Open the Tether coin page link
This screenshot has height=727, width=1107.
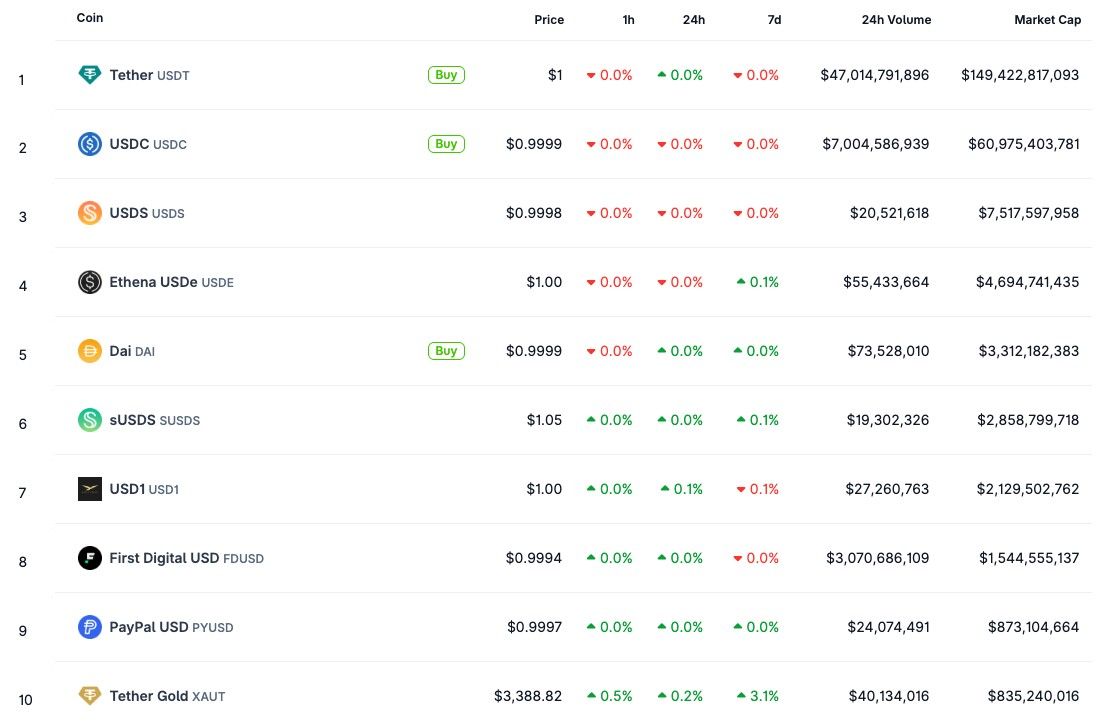click(x=149, y=75)
